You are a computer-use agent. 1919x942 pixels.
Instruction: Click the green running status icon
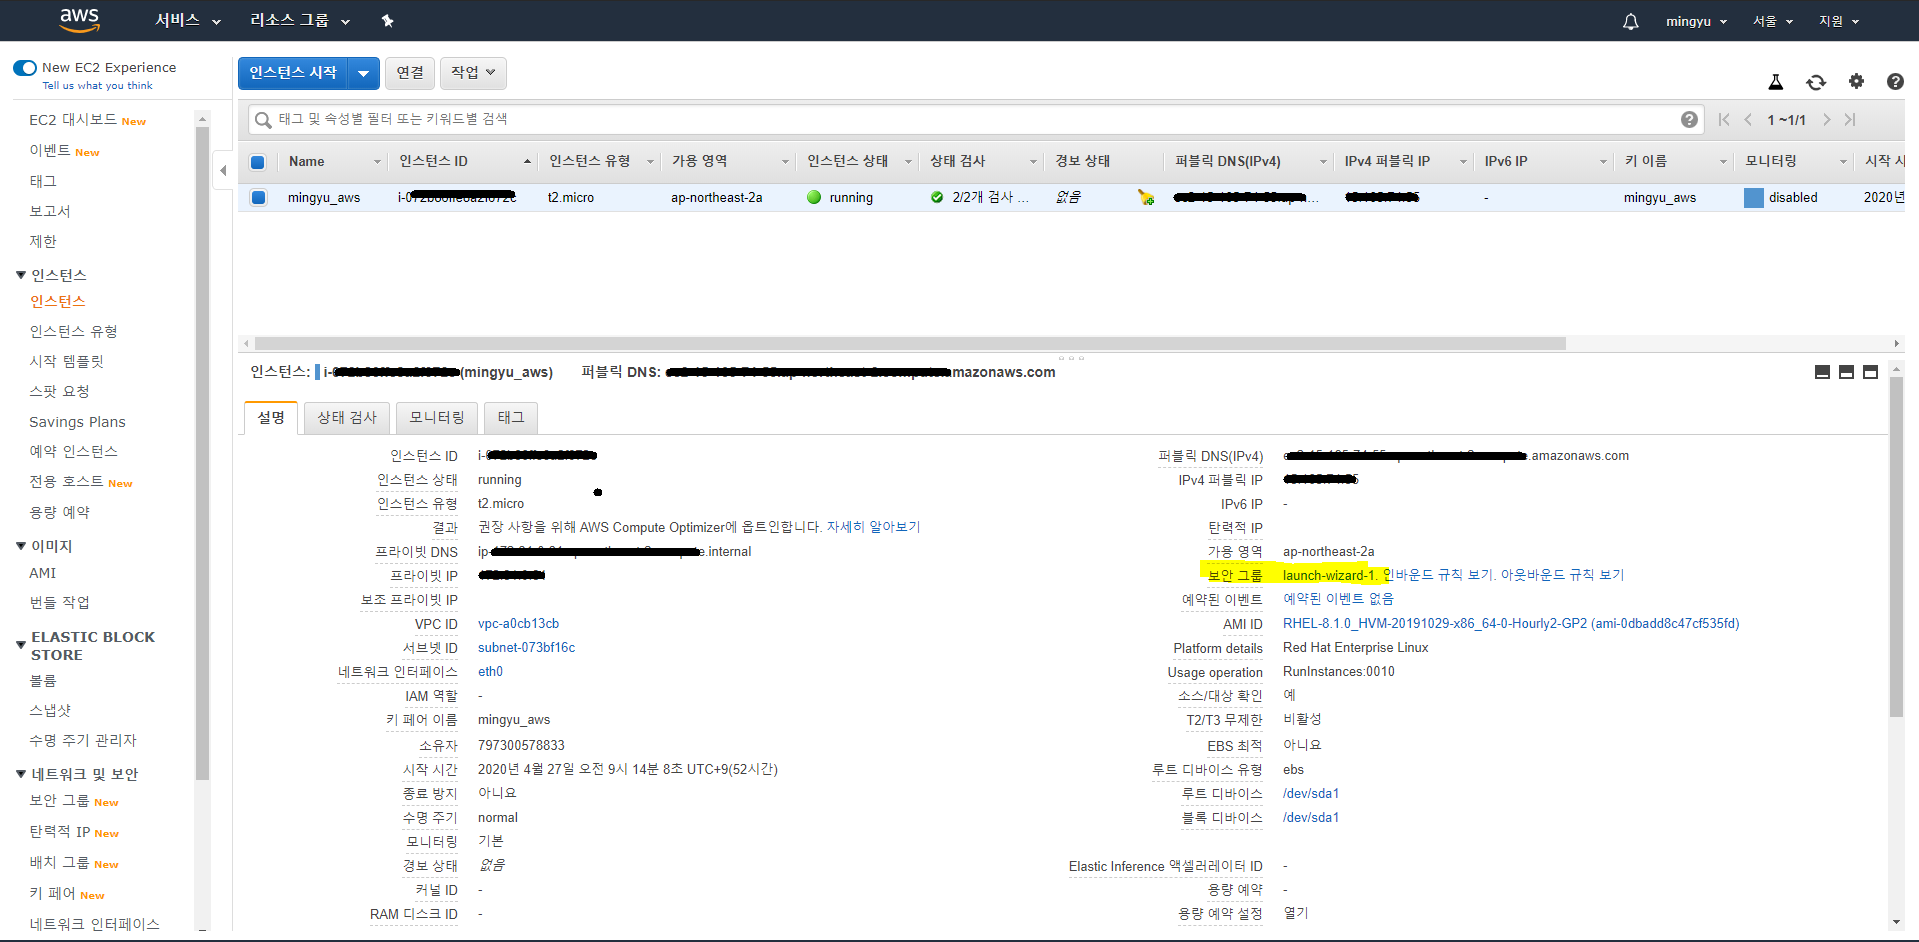[814, 197]
